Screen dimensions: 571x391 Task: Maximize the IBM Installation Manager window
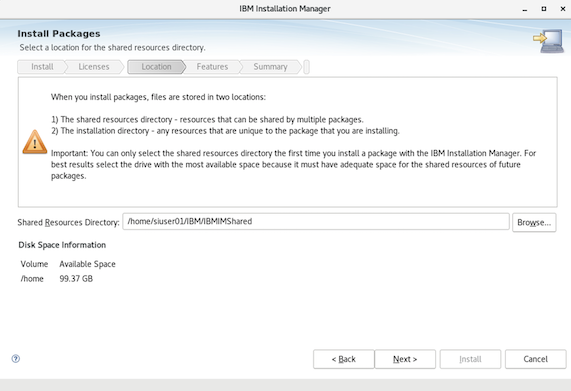[x=544, y=9]
